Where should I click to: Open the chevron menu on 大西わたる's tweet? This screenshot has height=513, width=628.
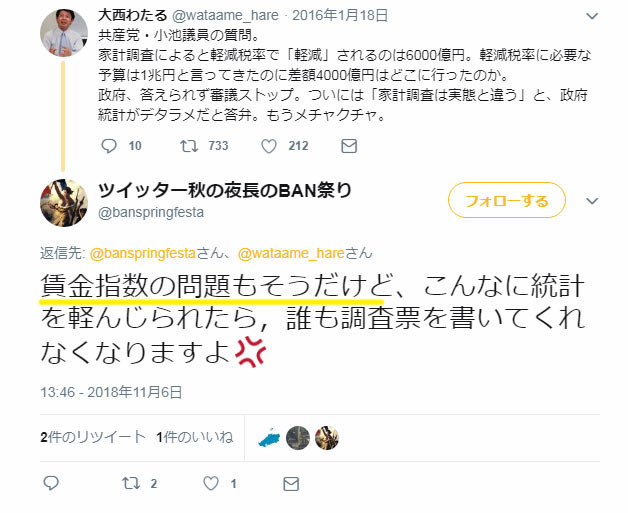coord(592,16)
